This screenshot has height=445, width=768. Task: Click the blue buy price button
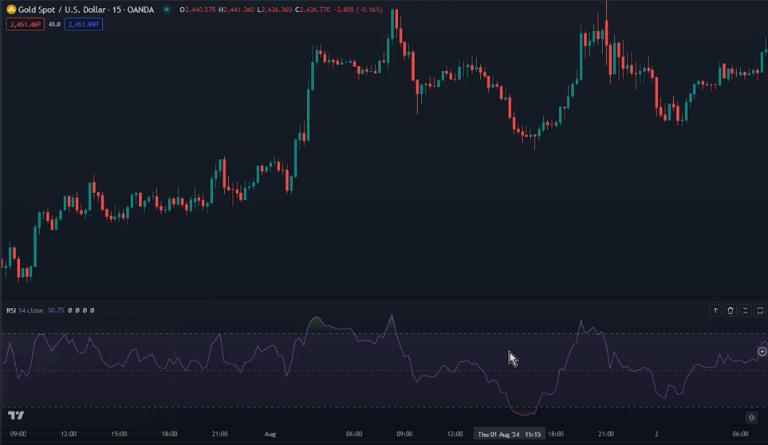83,23
